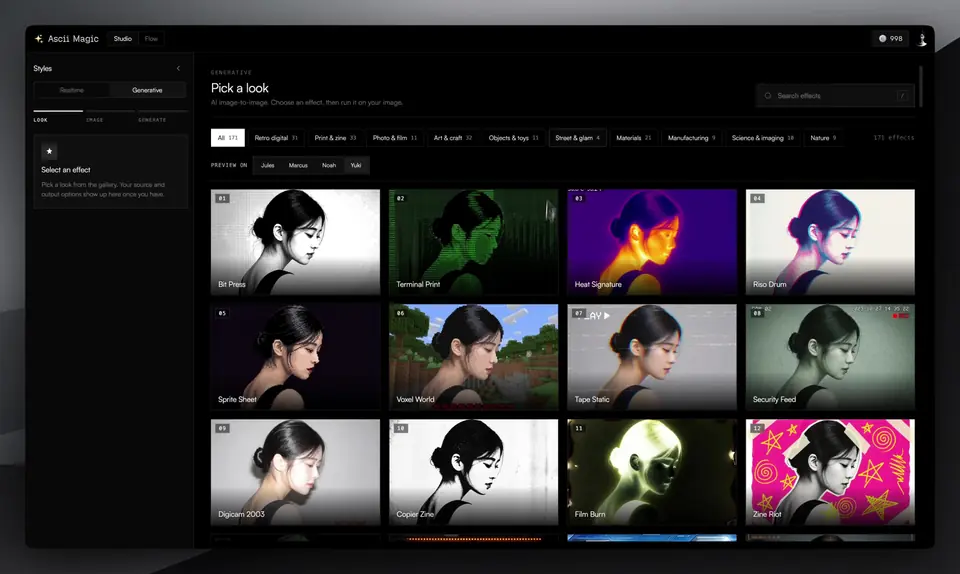Click the Ascii Magic sparkle logo icon

coord(39,39)
